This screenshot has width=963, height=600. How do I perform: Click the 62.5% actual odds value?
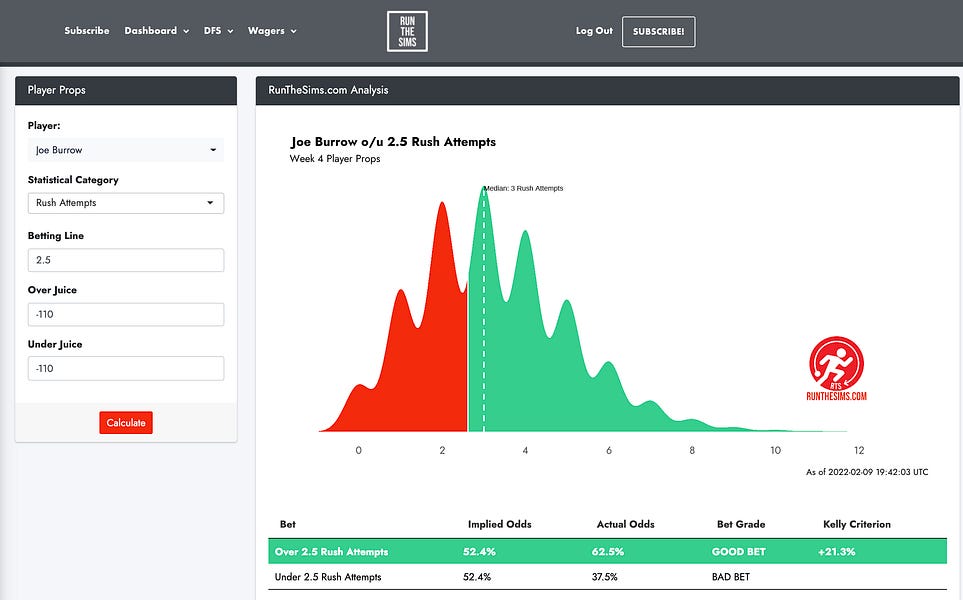click(607, 551)
